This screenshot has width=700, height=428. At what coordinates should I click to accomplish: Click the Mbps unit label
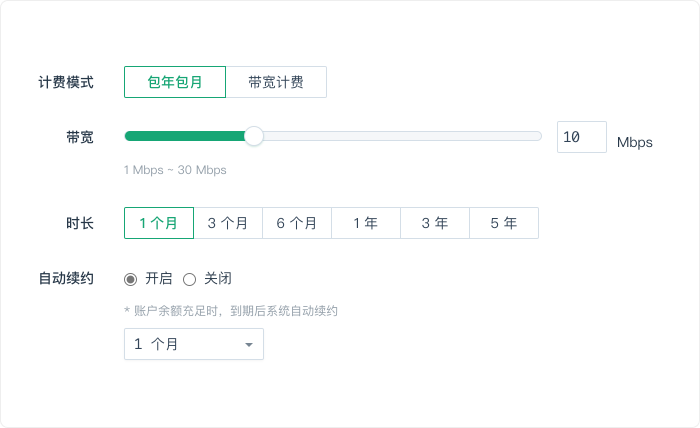click(x=635, y=142)
